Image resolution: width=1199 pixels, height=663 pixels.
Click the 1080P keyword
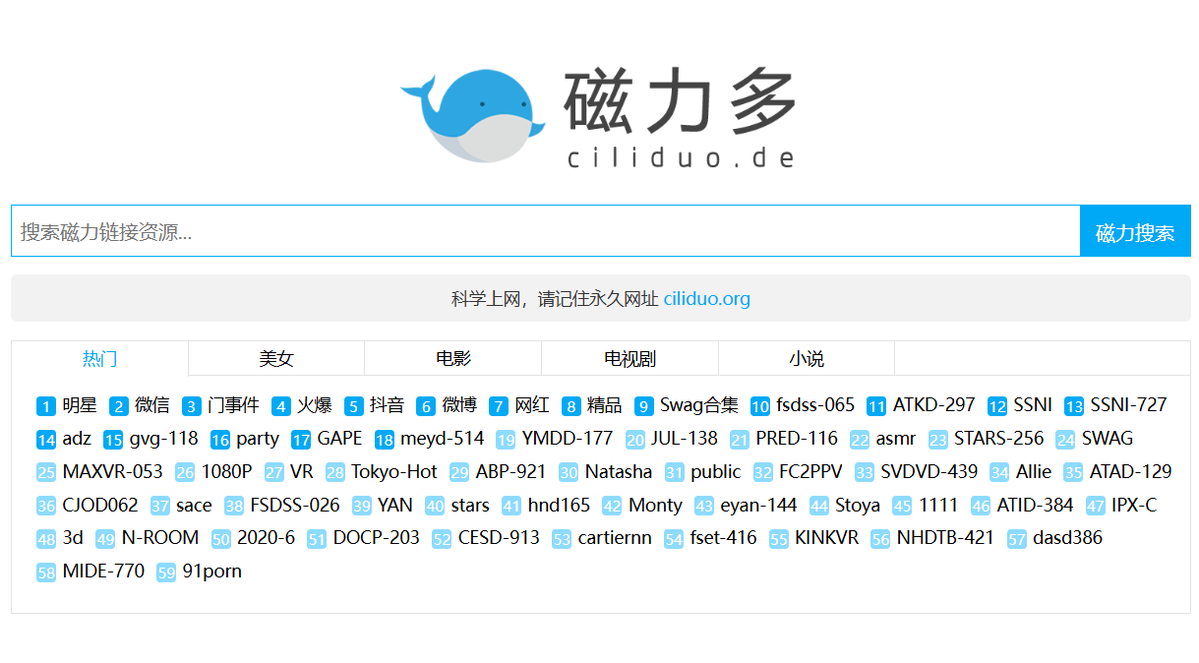[x=226, y=472]
